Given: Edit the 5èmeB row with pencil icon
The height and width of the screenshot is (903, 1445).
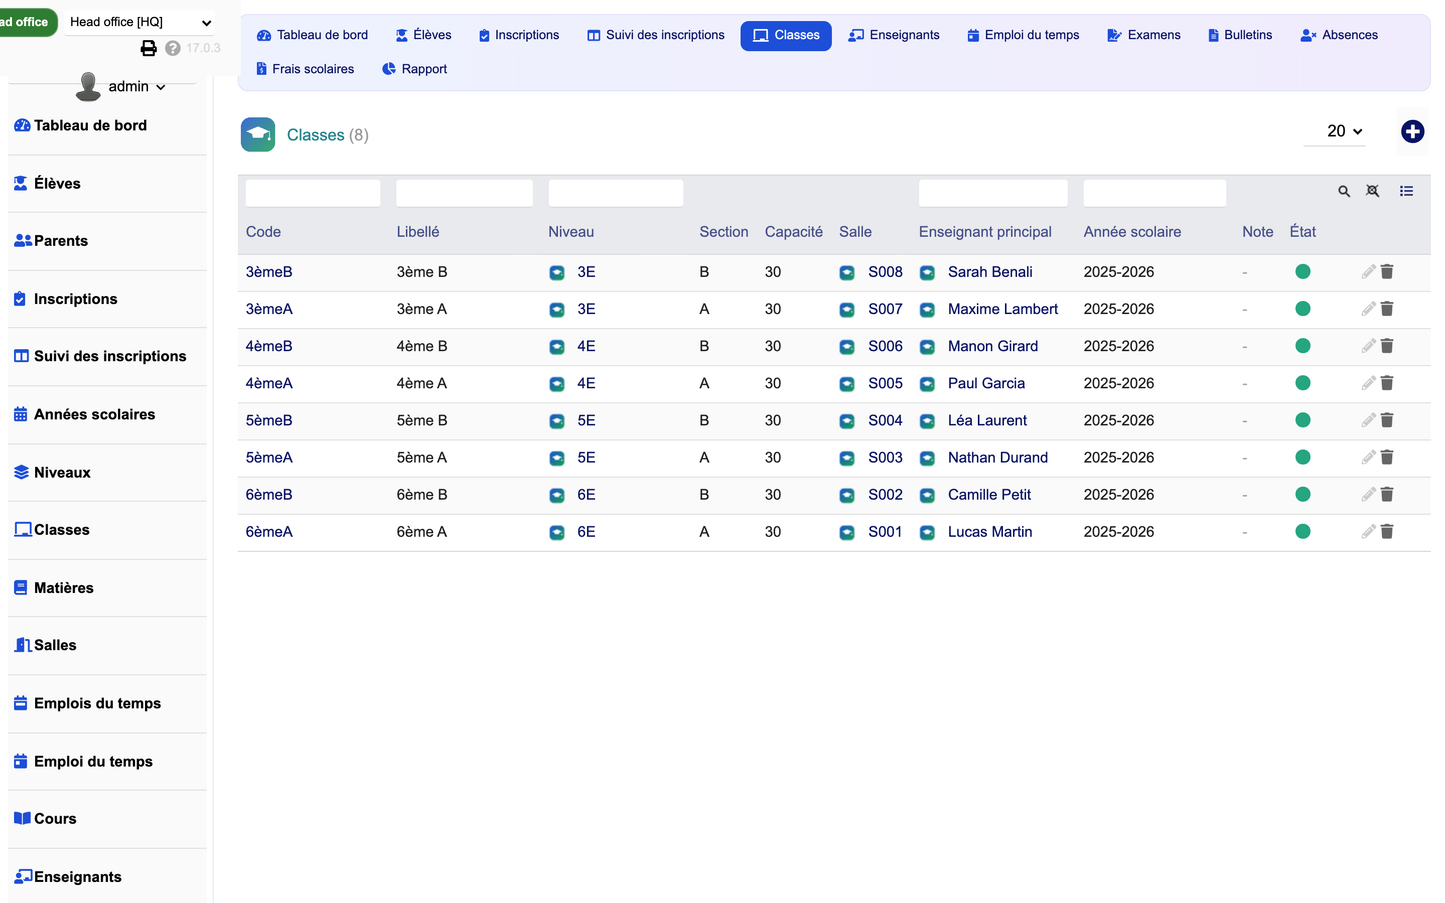Looking at the screenshot, I should [1368, 420].
